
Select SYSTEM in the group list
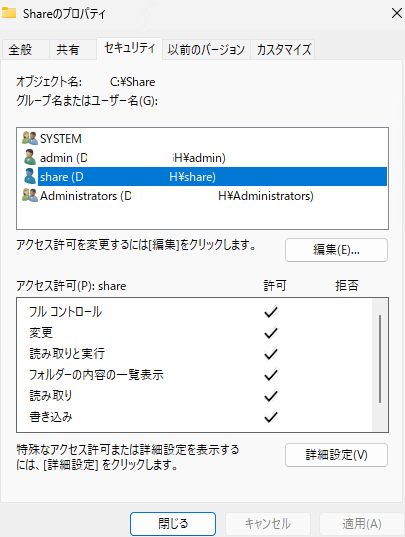click(x=61, y=139)
